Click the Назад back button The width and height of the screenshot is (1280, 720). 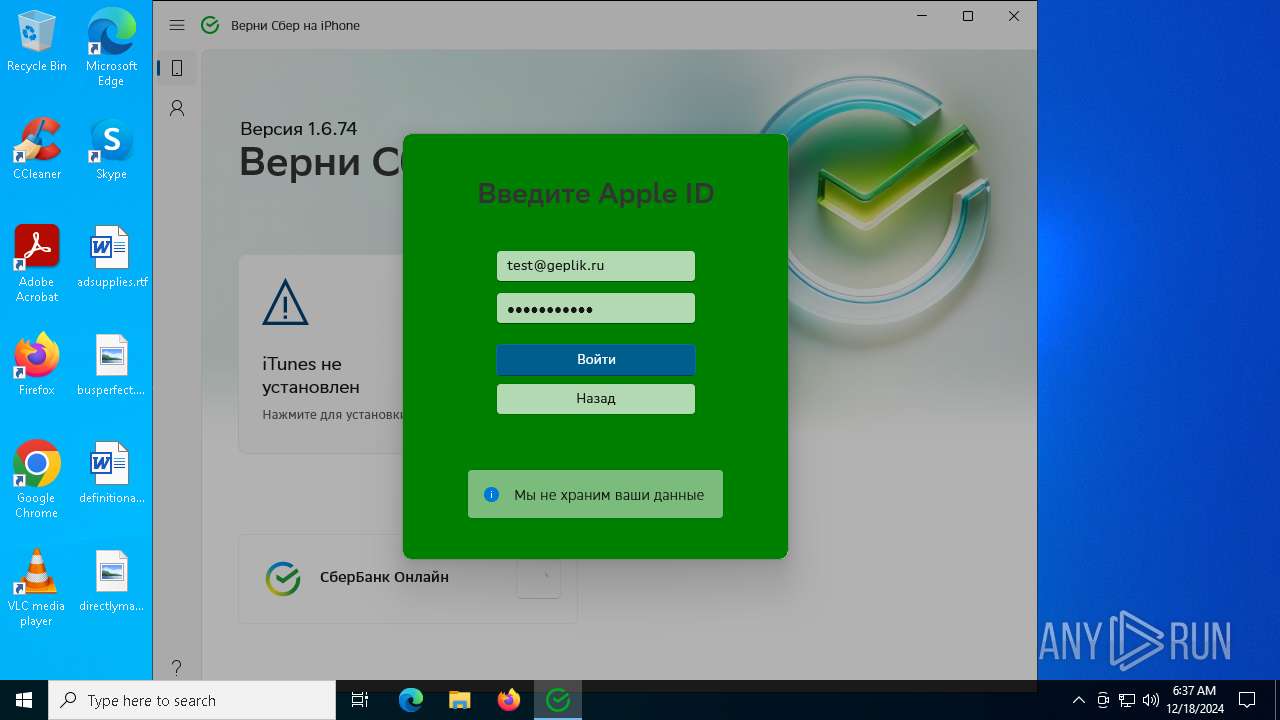(x=596, y=398)
